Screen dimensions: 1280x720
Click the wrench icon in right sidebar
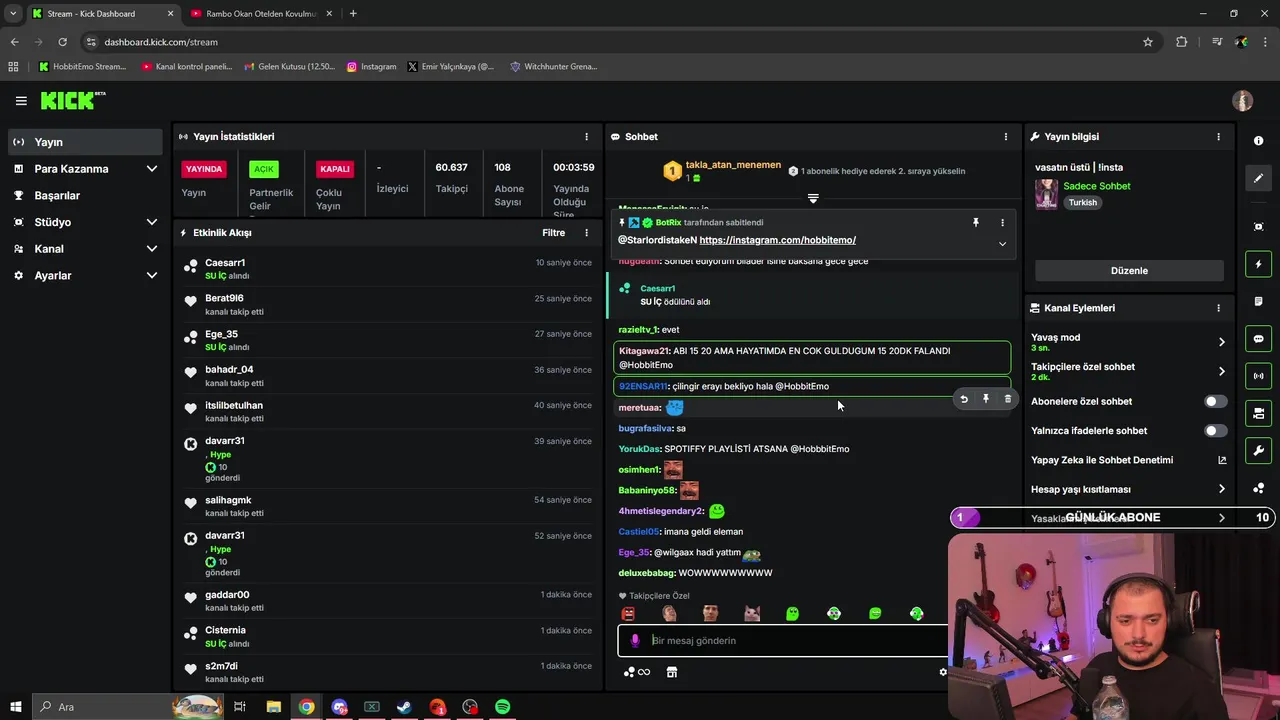click(x=1258, y=451)
